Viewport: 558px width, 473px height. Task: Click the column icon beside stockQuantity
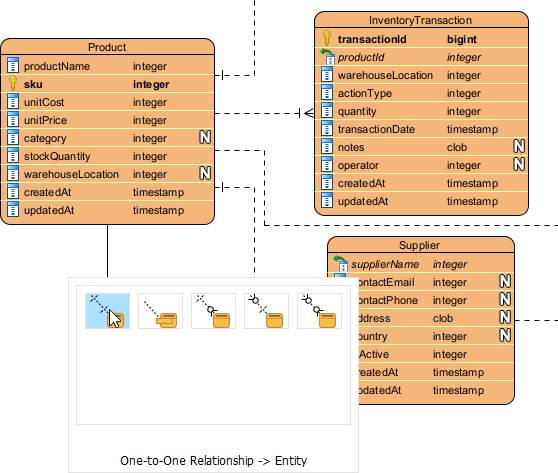pos(13,156)
